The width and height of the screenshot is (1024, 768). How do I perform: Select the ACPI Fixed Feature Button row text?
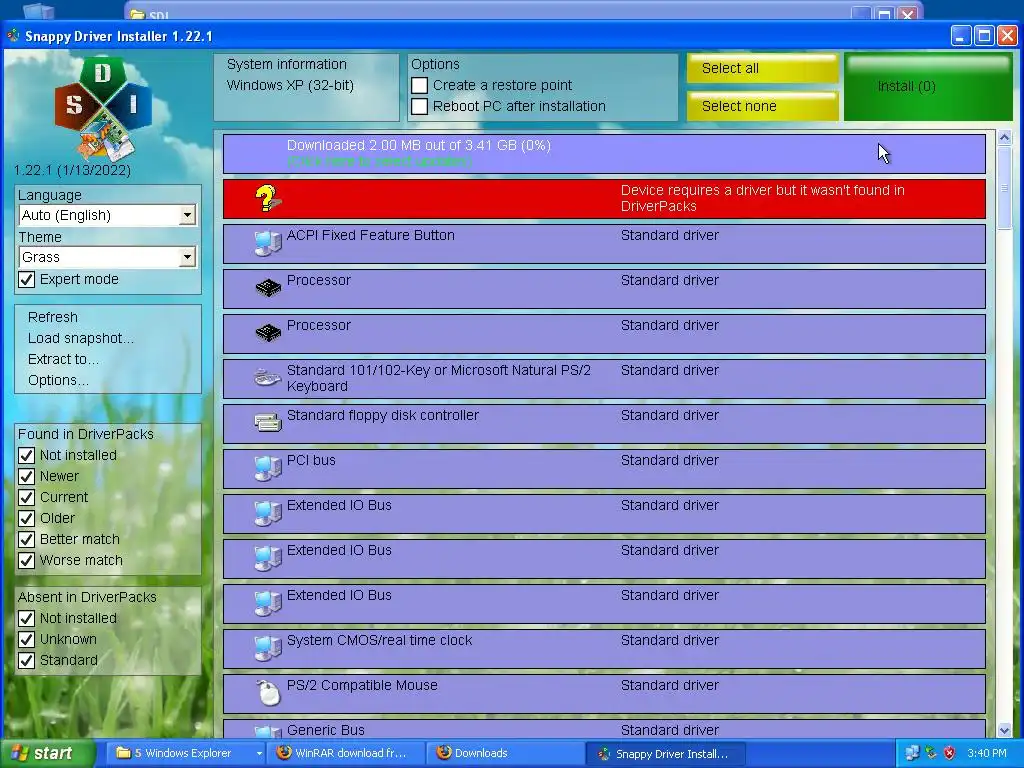[371, 235]
